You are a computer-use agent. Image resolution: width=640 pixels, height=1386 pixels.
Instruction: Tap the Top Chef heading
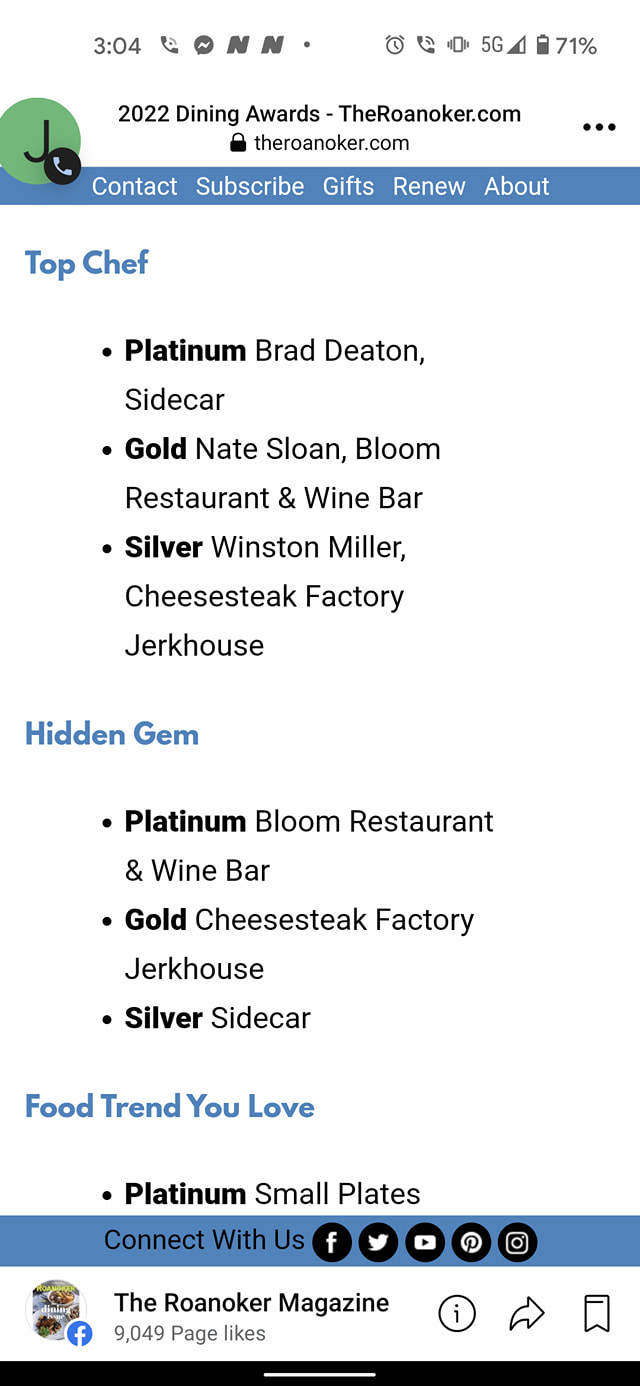(87, 263)
